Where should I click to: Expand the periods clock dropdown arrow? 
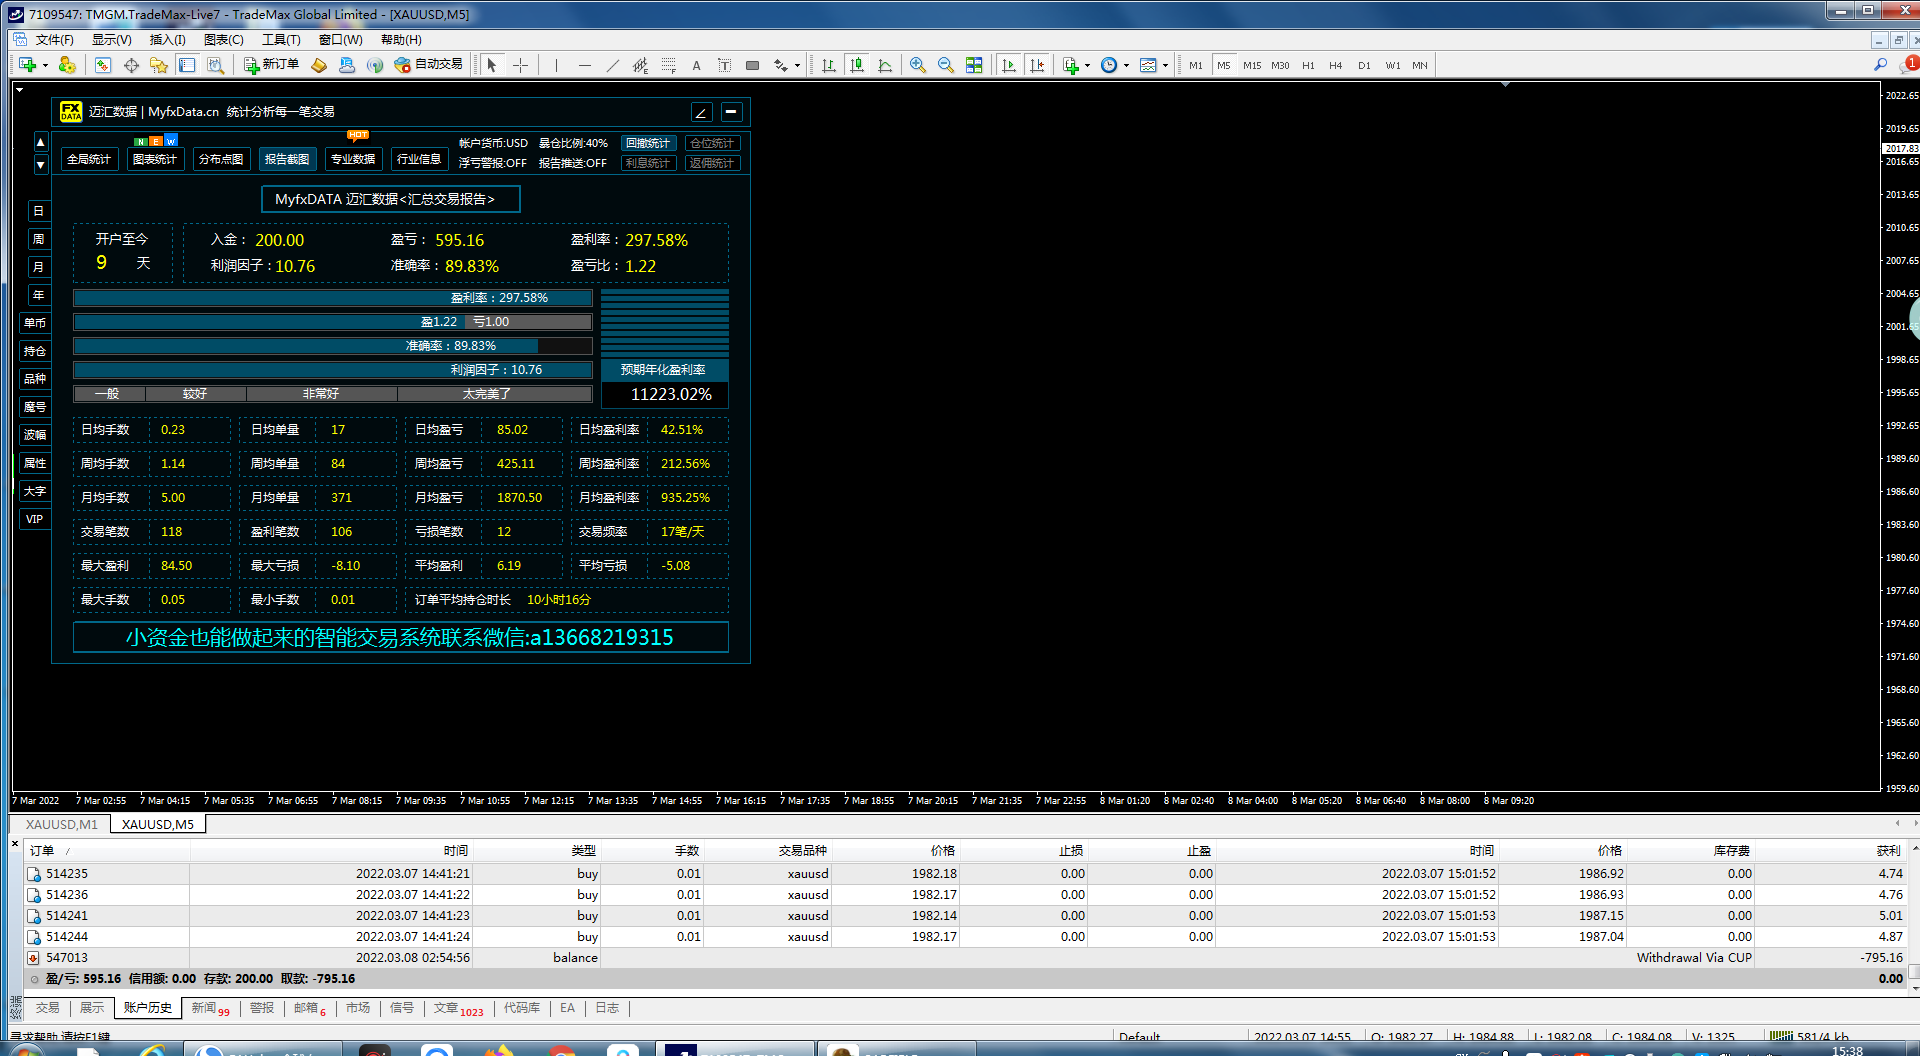coord(1126,66)
